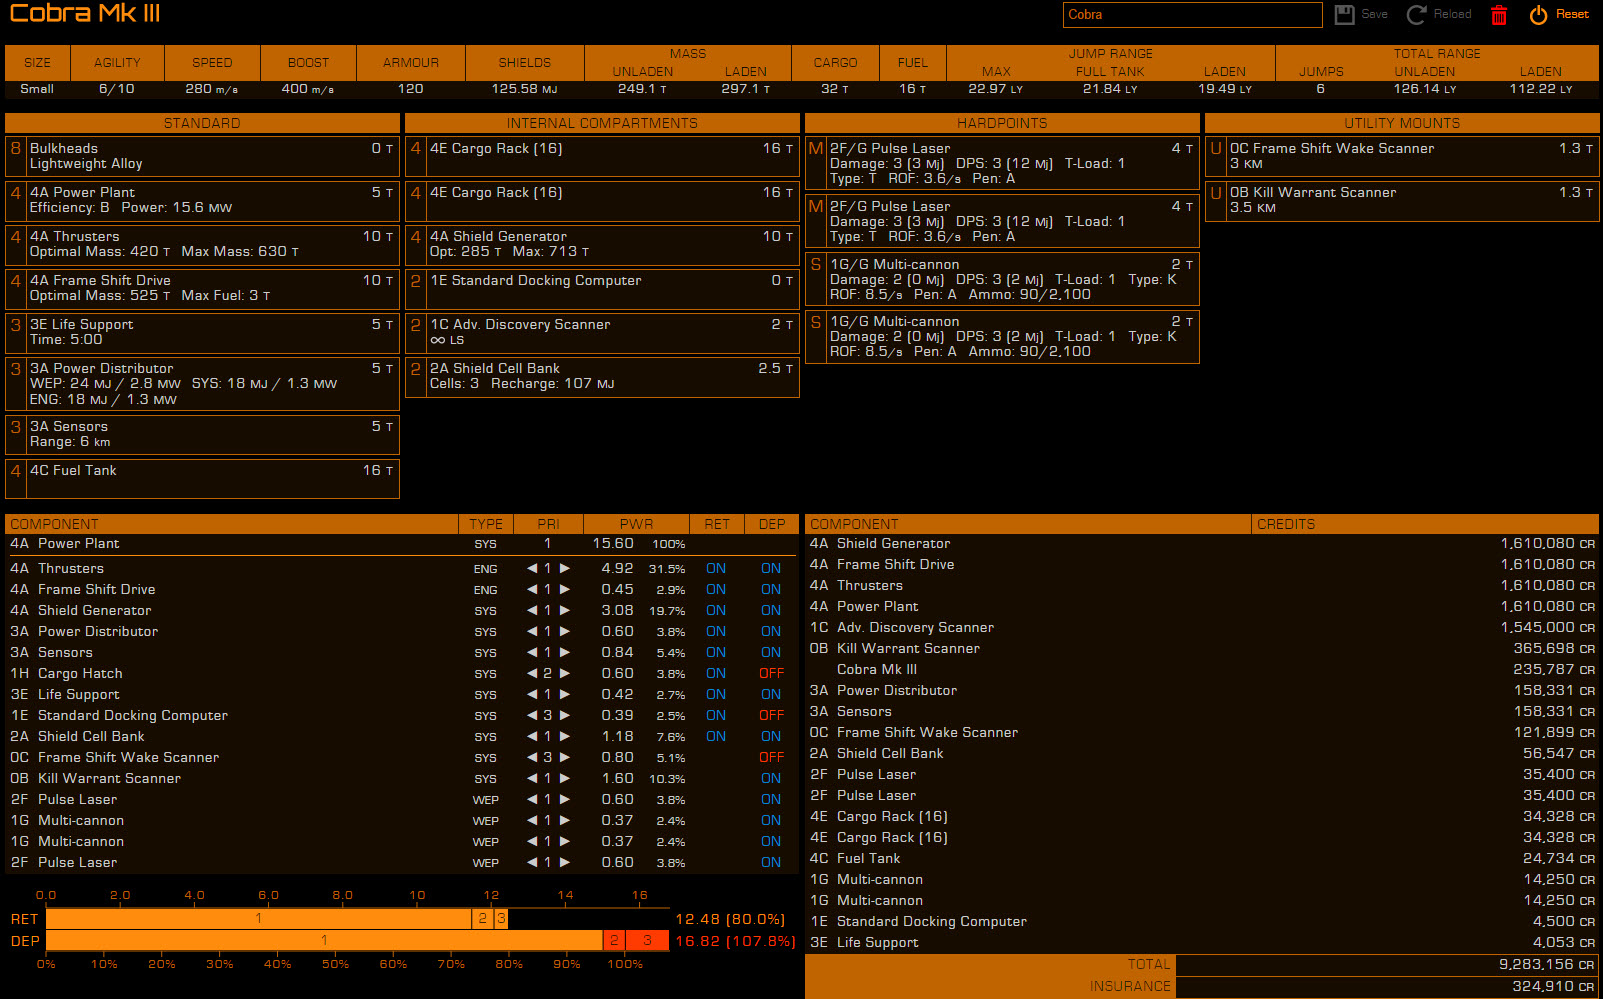This screenshot has height=999, width=1603.
Task: Raise Standard Docking Computer priority arrow
Action: 565,715
